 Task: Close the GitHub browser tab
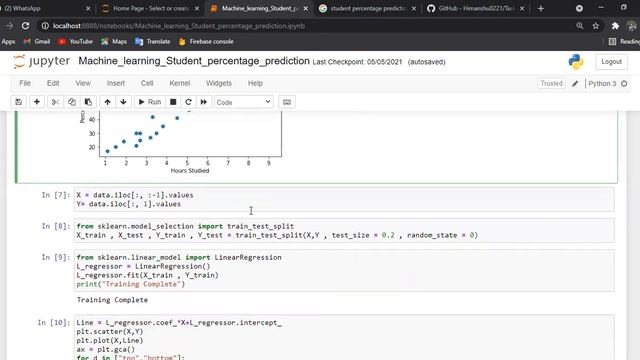tap(522, 8)
